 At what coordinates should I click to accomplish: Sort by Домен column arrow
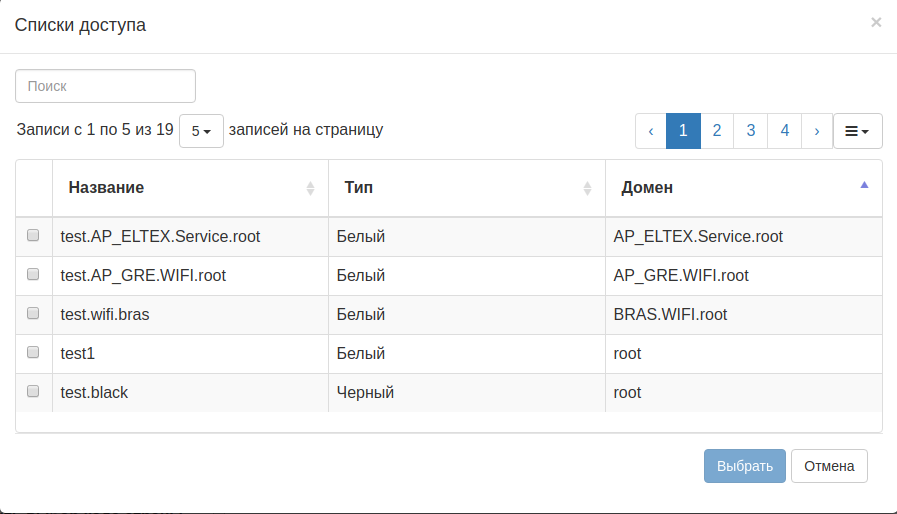[864, 185]
